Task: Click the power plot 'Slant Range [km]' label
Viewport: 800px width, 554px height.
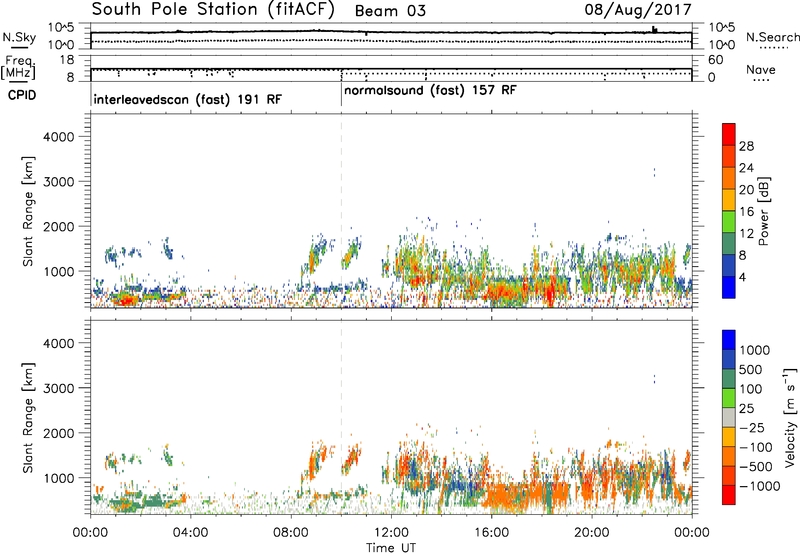Action: pyautogui.click(x=28, y=211)
